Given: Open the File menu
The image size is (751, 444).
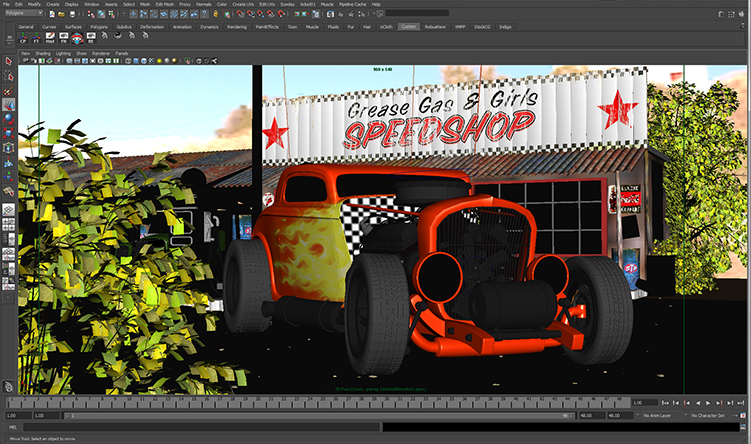Looking at the screenshot, I should pos(6,4).
